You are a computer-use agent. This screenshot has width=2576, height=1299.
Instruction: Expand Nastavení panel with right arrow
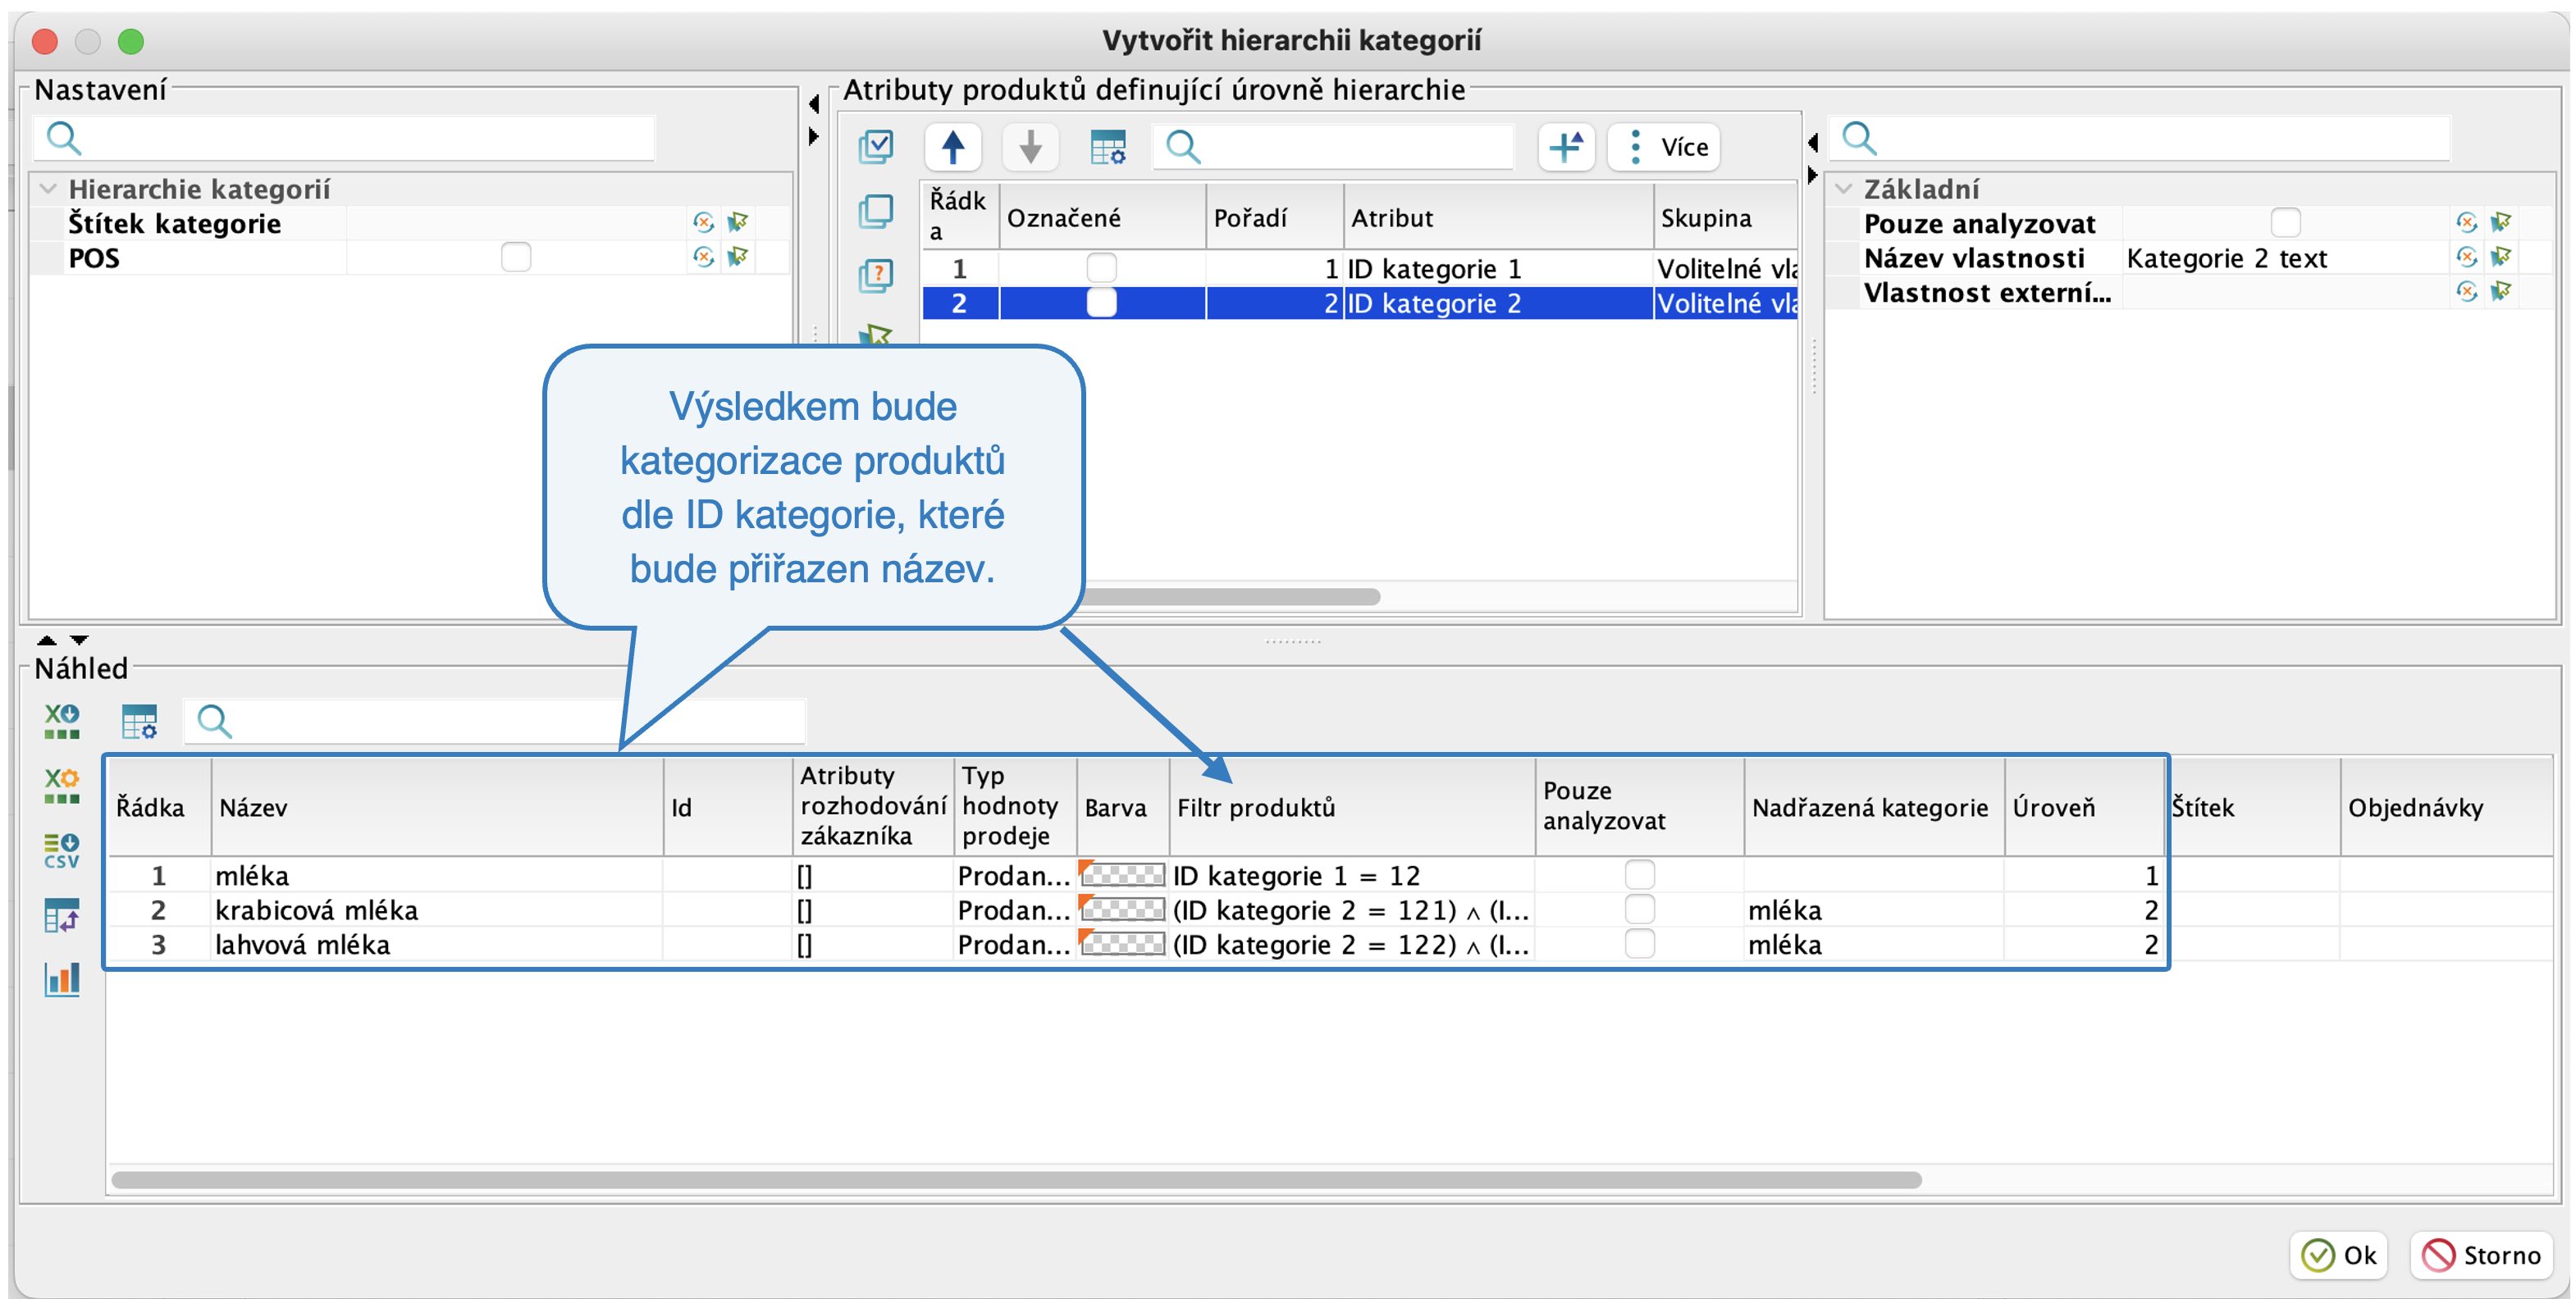814,135
